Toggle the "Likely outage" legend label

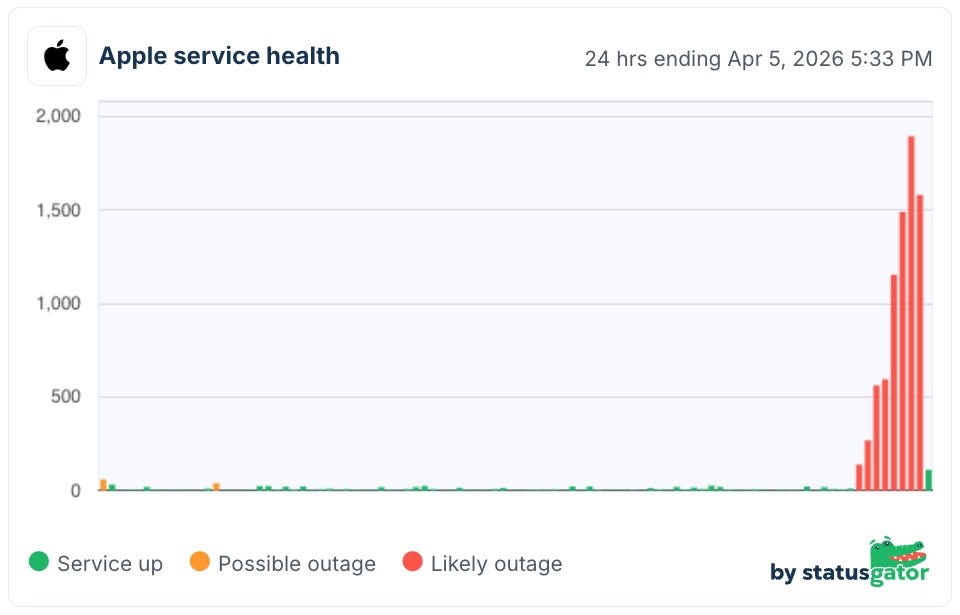click(x=496, y=564)
